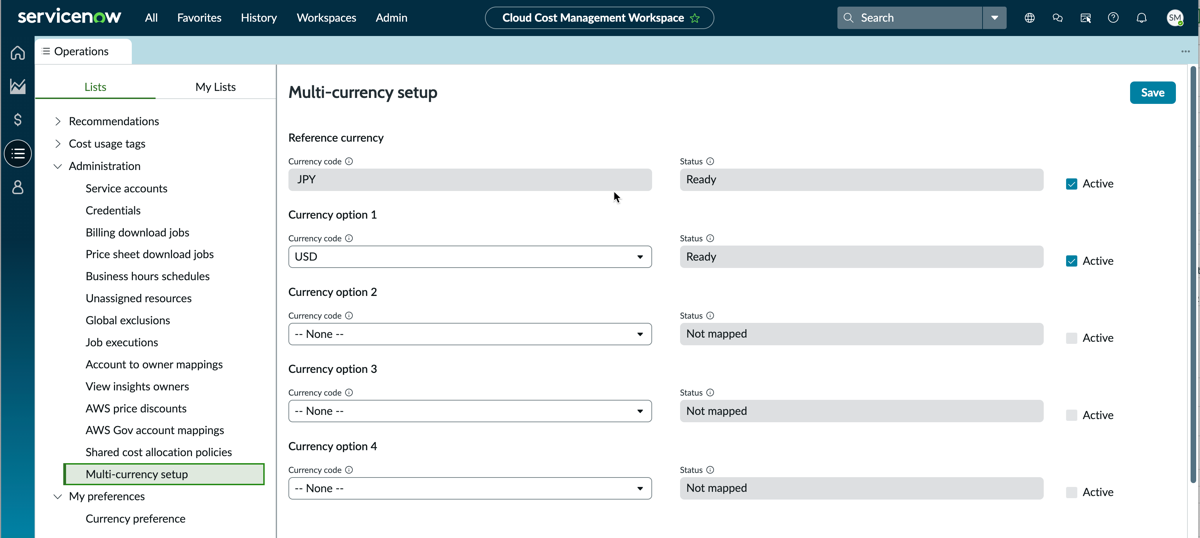Expand the Cost usage tags node

pos(57,144)
